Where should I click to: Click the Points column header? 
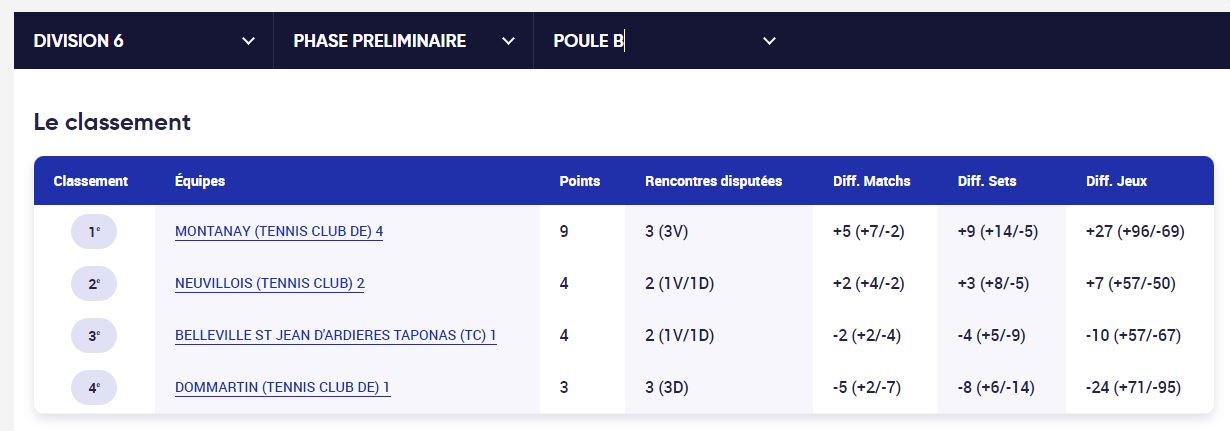(x=580, y=181)
